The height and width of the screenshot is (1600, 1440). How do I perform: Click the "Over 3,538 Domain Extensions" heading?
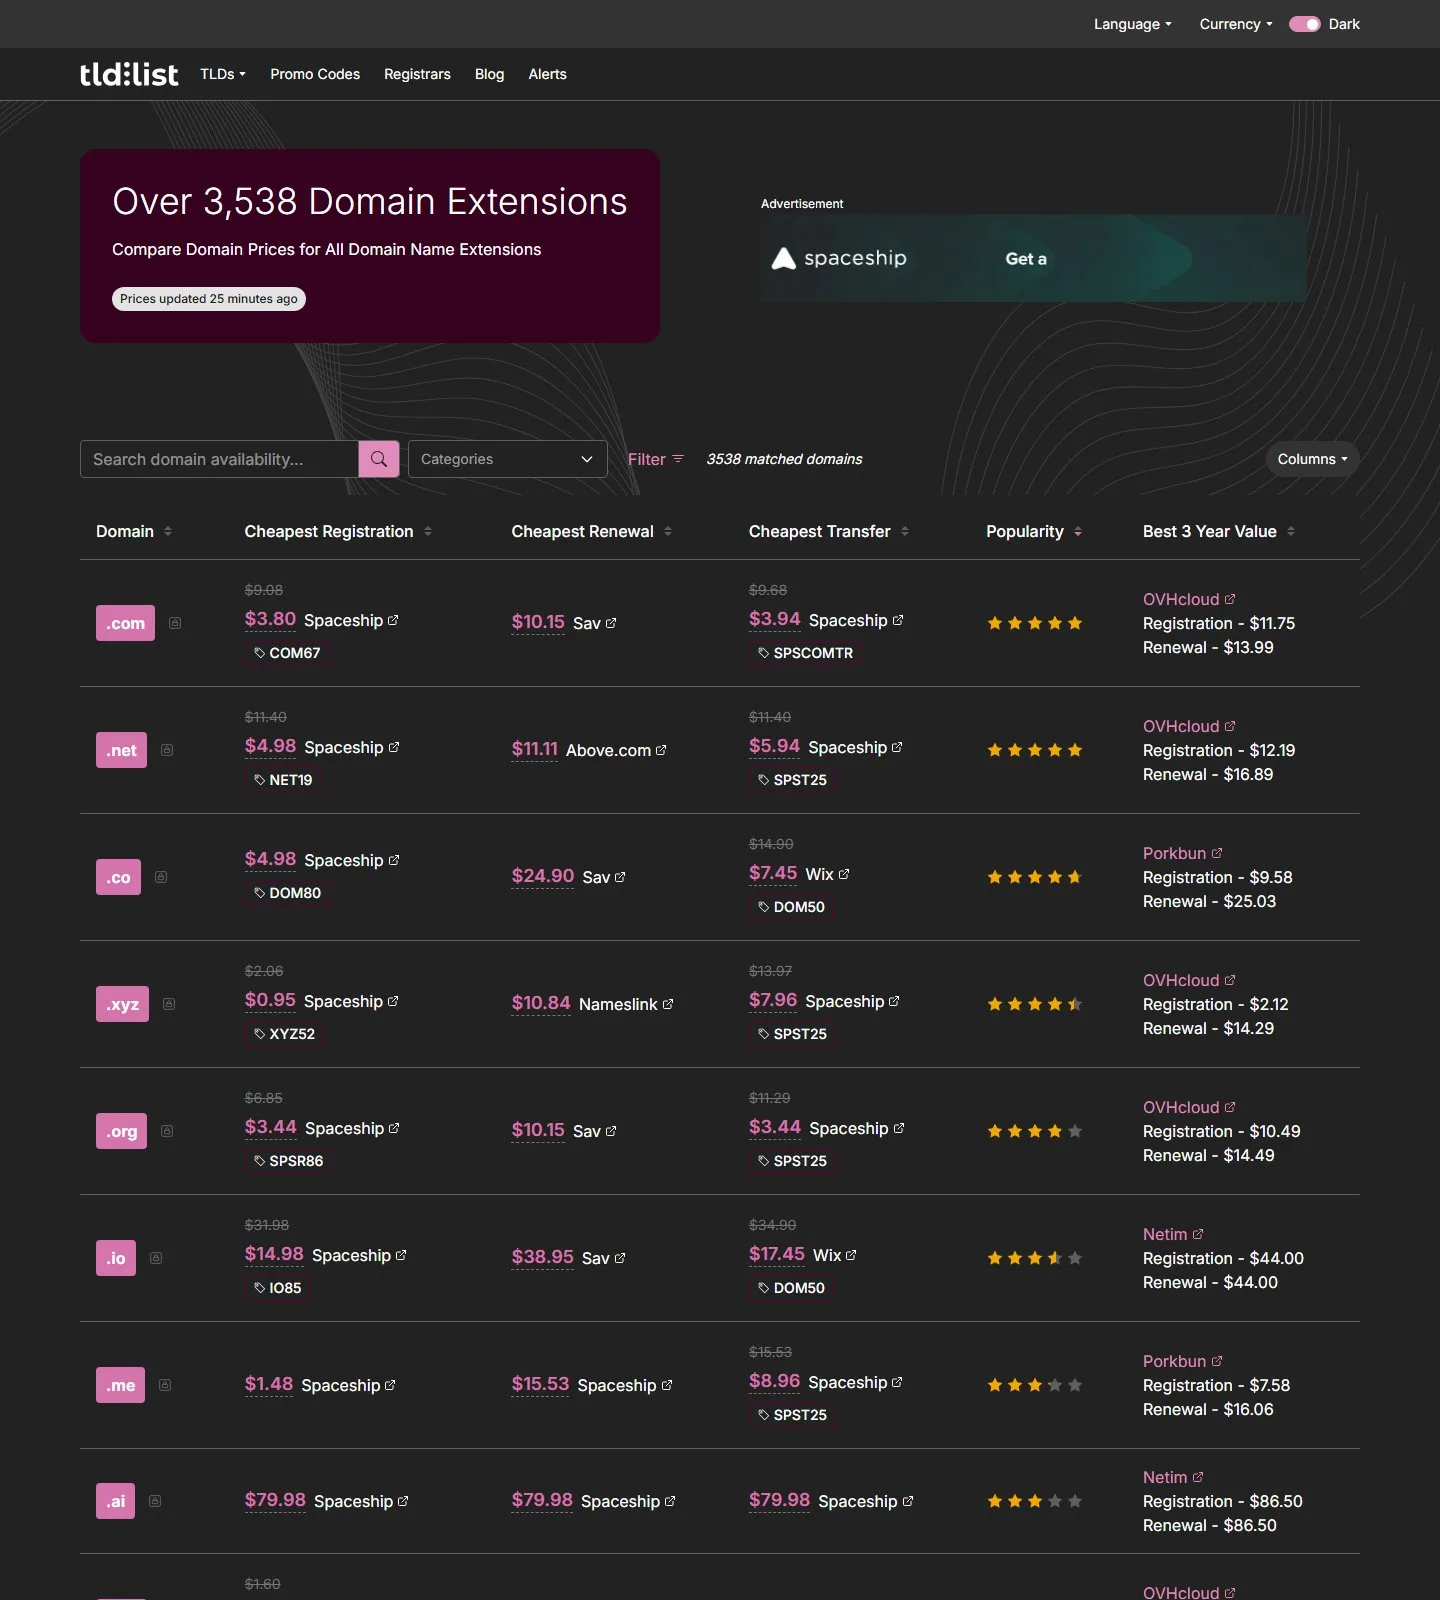tap(370, 201)
